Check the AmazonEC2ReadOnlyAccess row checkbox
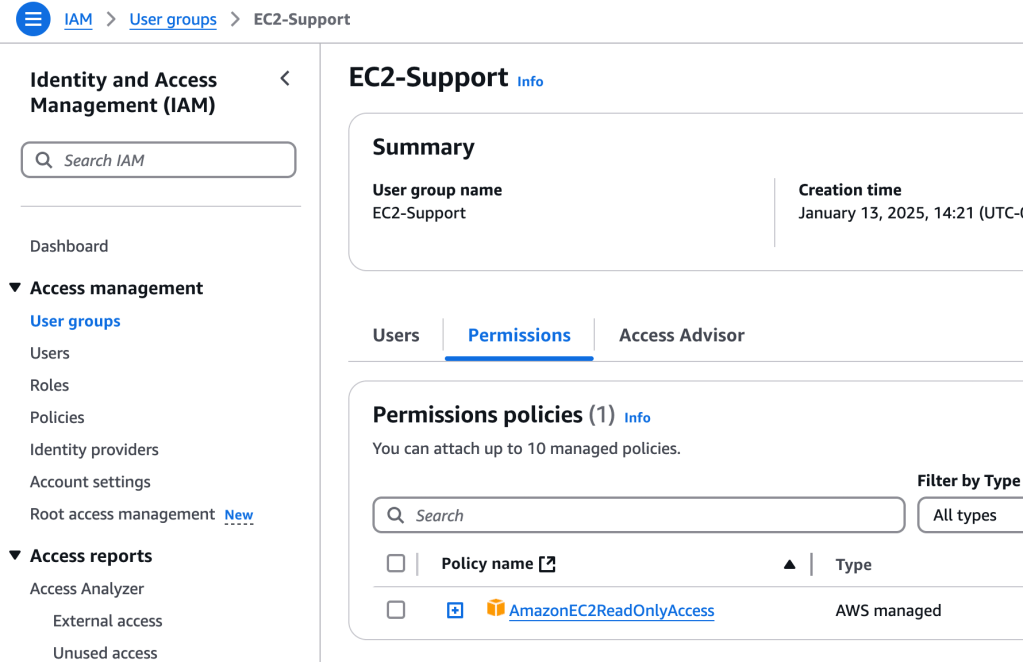The height and width of the screenshot is (662, 1023). point(396,610)
